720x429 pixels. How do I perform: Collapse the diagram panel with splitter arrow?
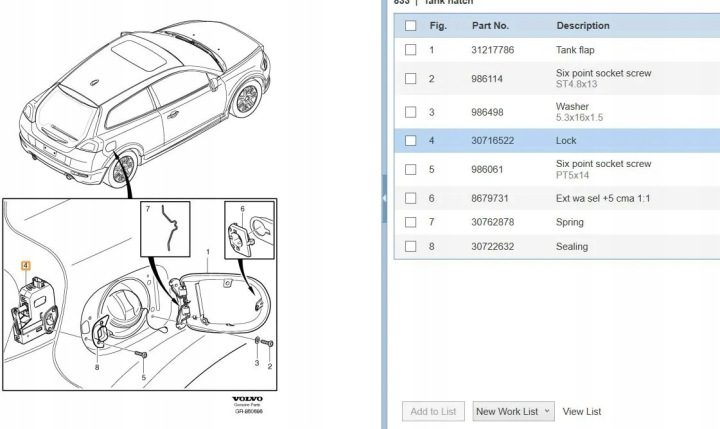click(x=384, y=198)
